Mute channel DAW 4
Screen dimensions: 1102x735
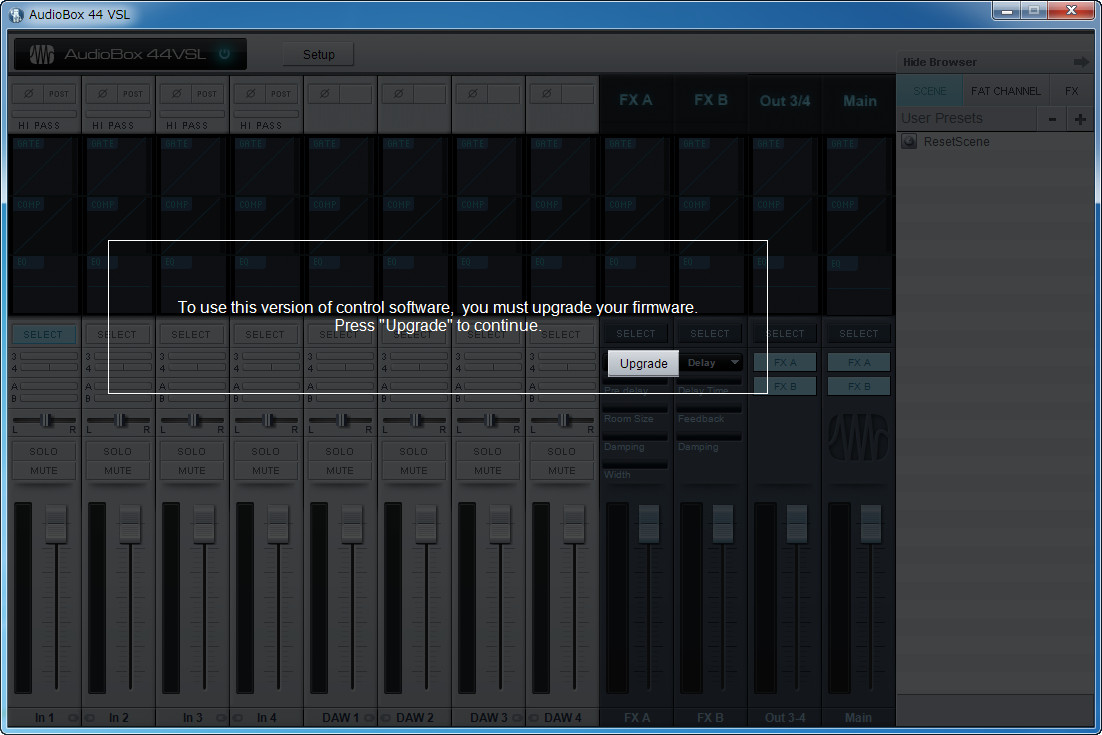[x=562, y=471]
